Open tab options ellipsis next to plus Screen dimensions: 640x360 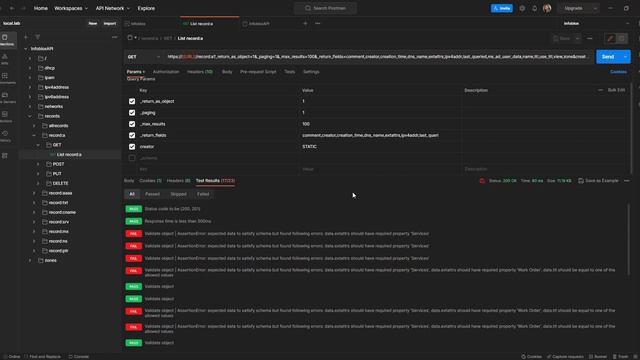[318, 24]
